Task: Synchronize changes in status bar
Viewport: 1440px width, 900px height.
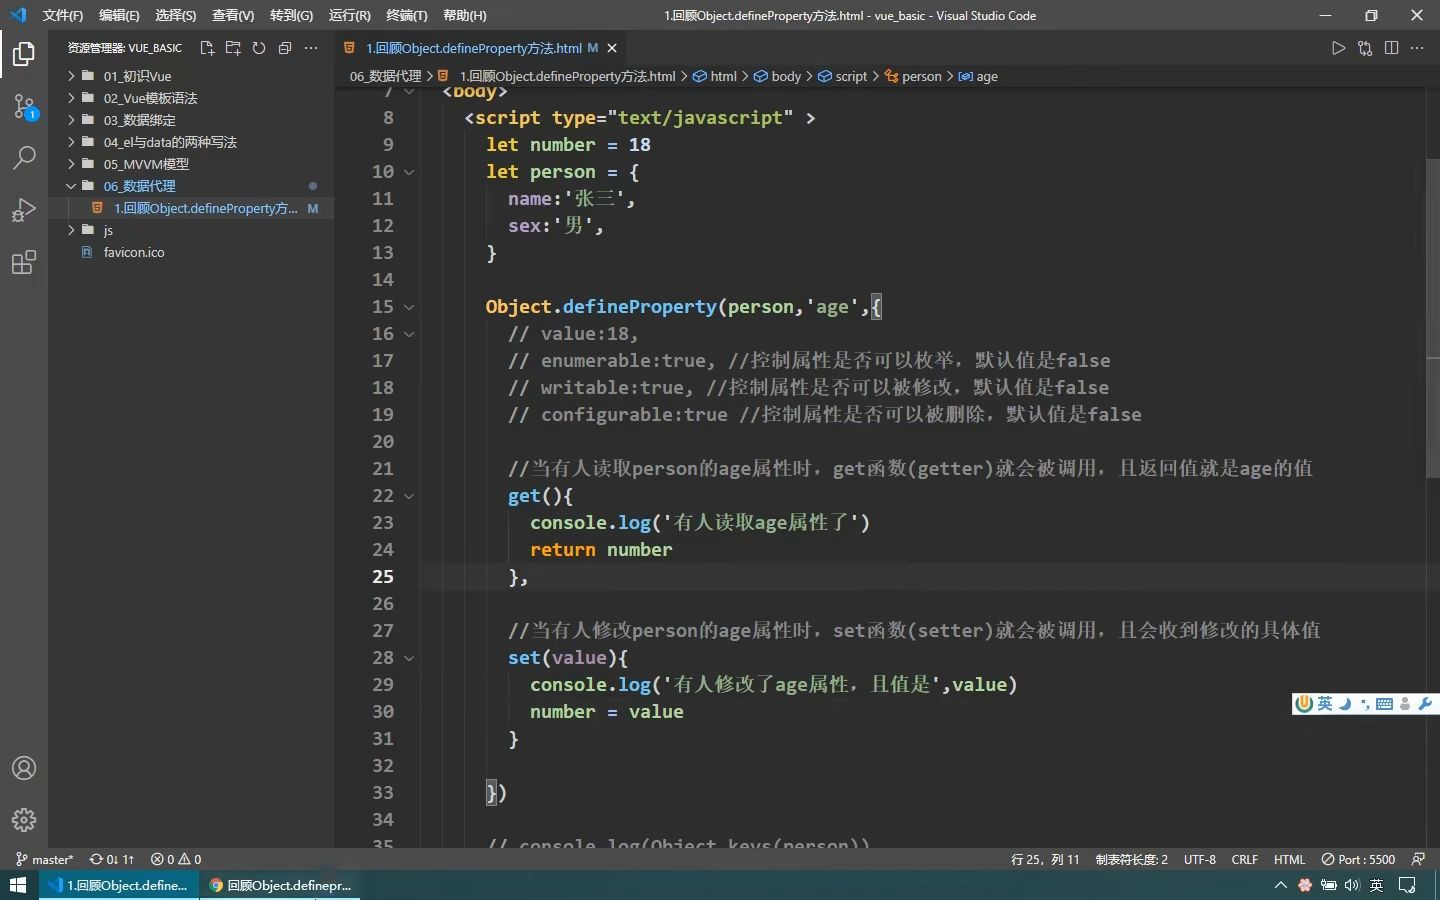Action: tap(112, 859)
